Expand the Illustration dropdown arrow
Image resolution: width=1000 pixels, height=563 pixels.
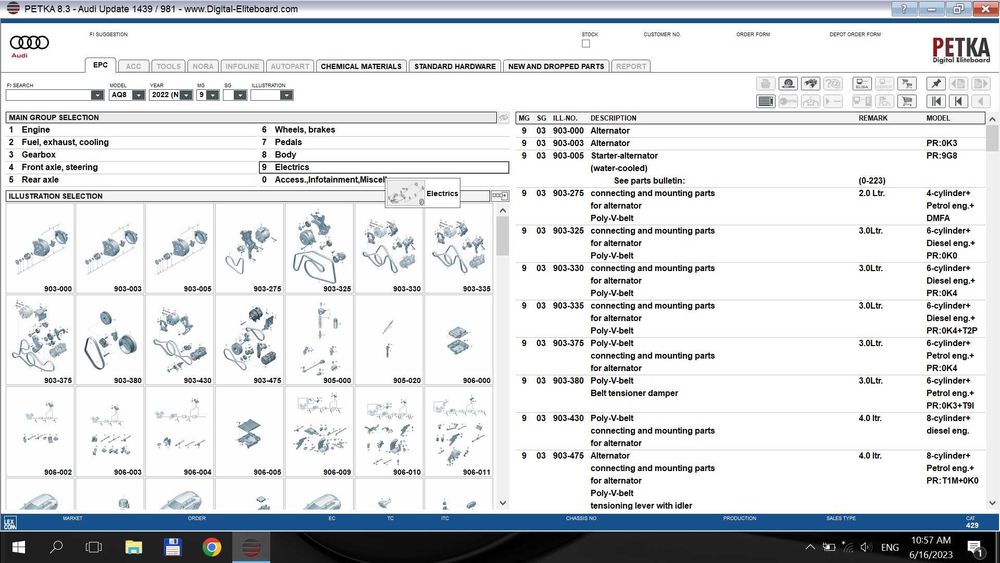pyautogui.click(x=287, y=95)
